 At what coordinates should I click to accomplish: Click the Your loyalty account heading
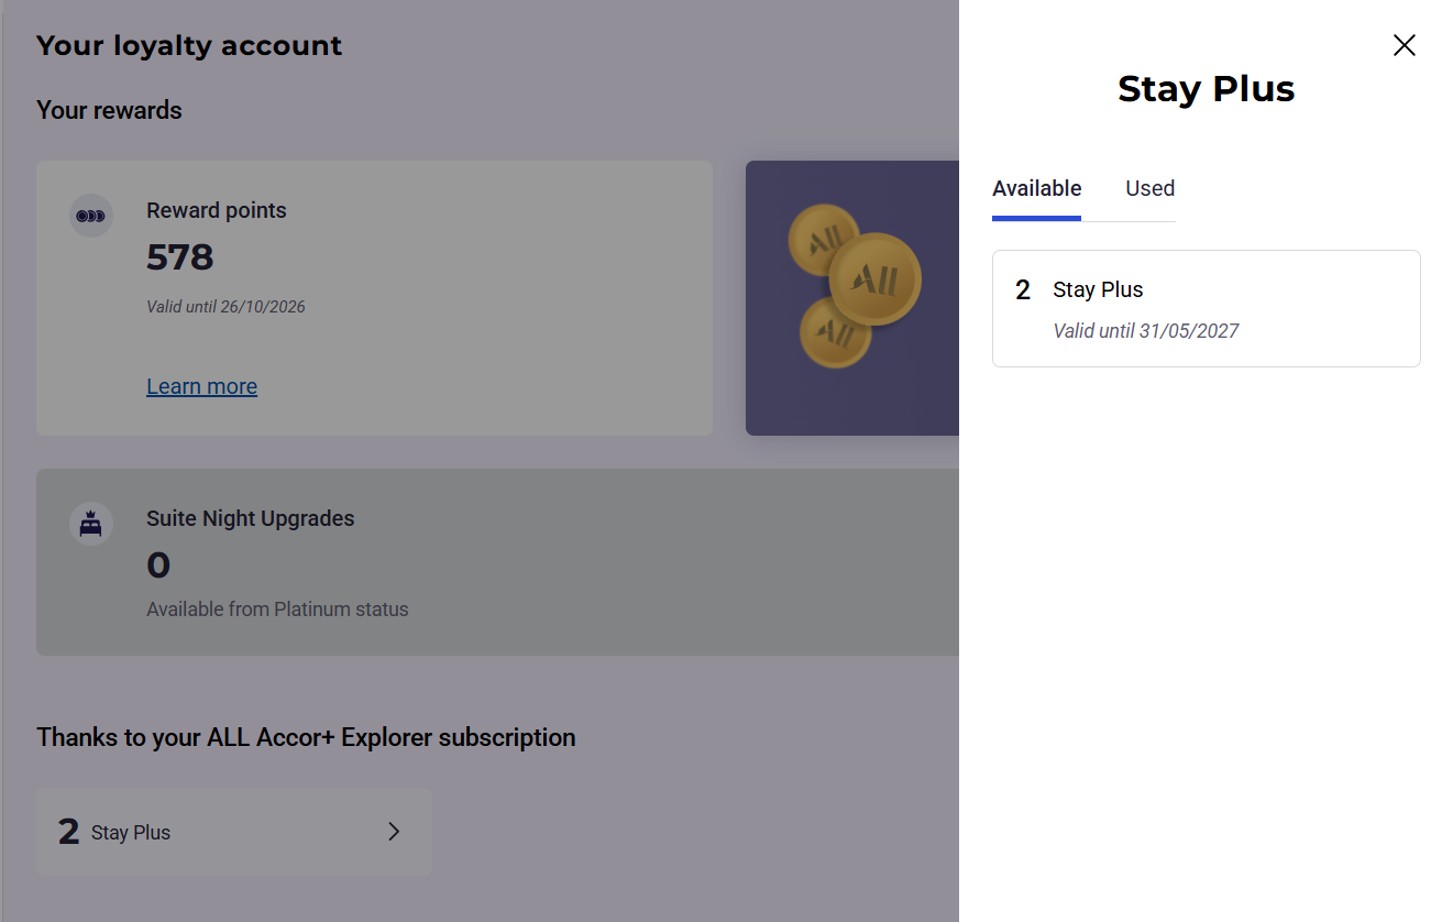[189, 45]
